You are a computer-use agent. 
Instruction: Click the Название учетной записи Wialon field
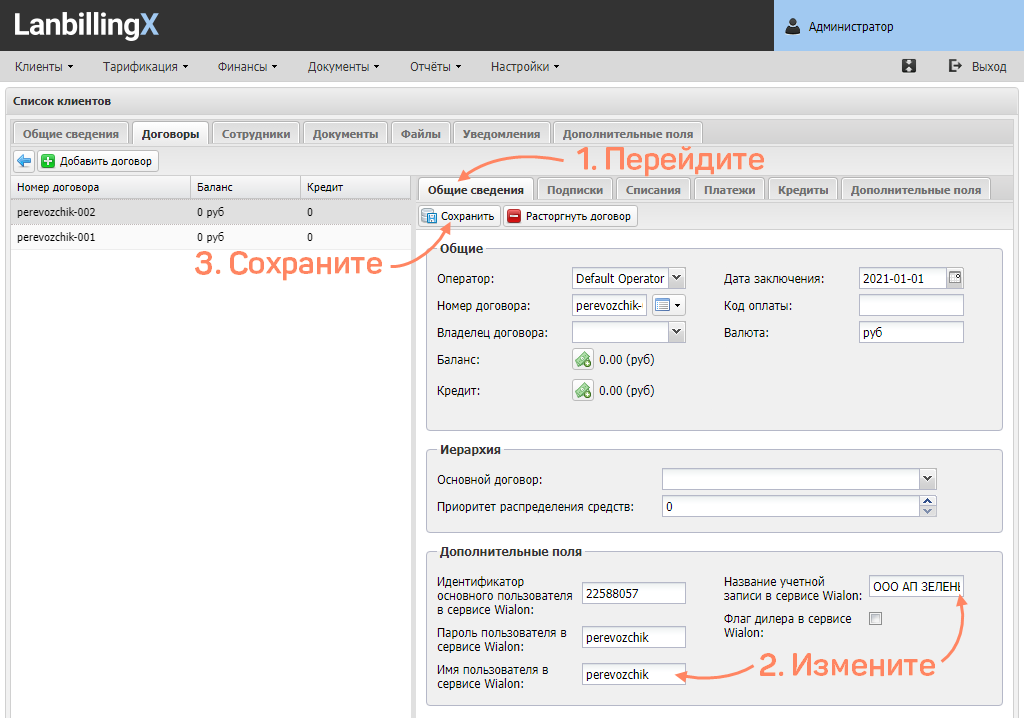coord(916,587)
